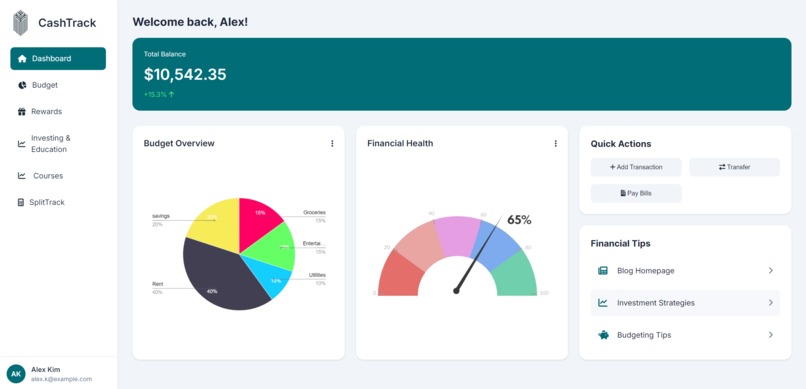Viewport: 806px width, 389px height.
Task: Click the $10,542.35 balance amount
Action: (x=185, y=75)
